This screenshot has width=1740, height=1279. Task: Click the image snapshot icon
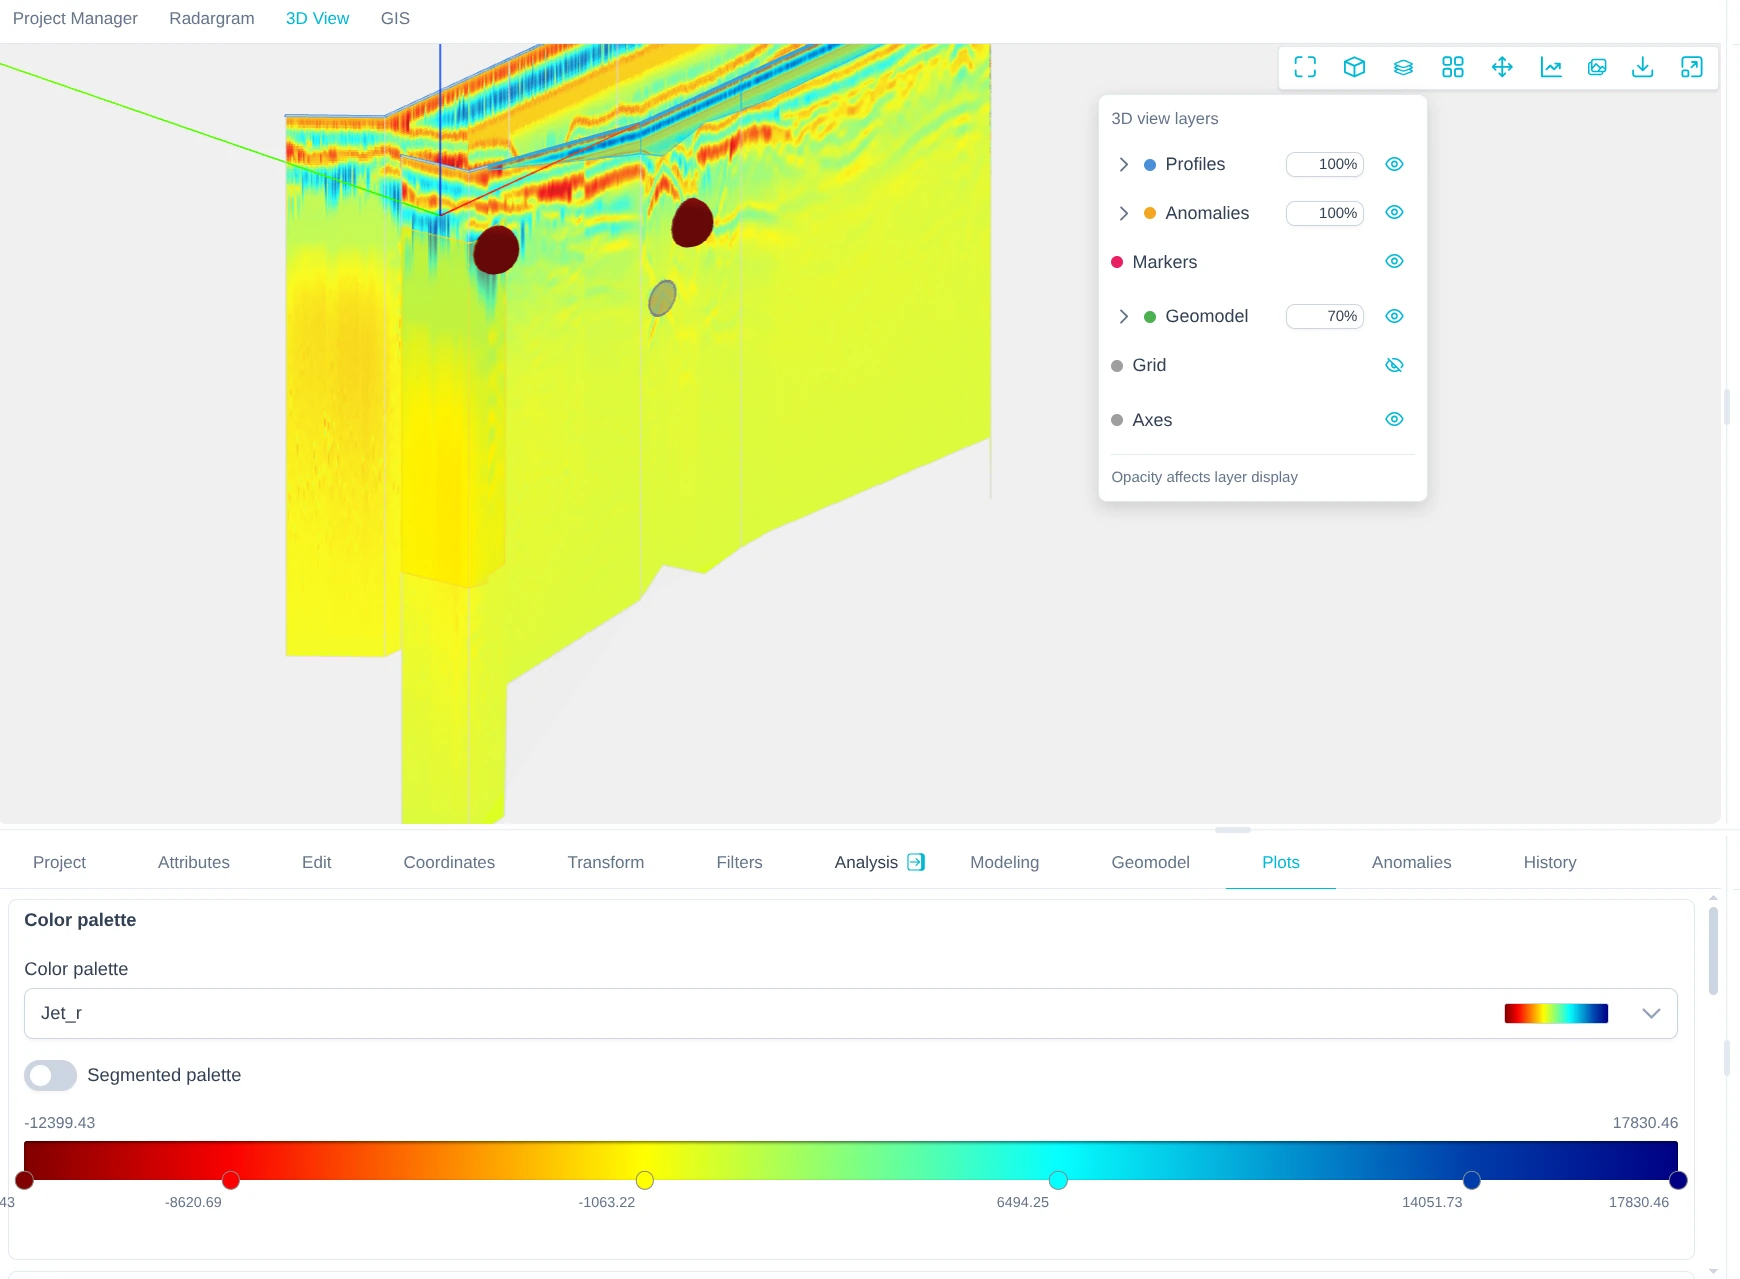click(1597, 67)
